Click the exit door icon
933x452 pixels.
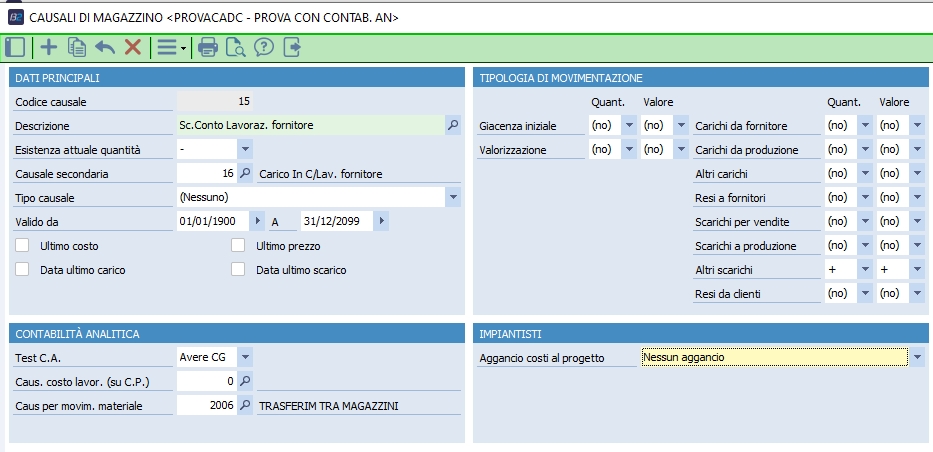coord(292,46)
